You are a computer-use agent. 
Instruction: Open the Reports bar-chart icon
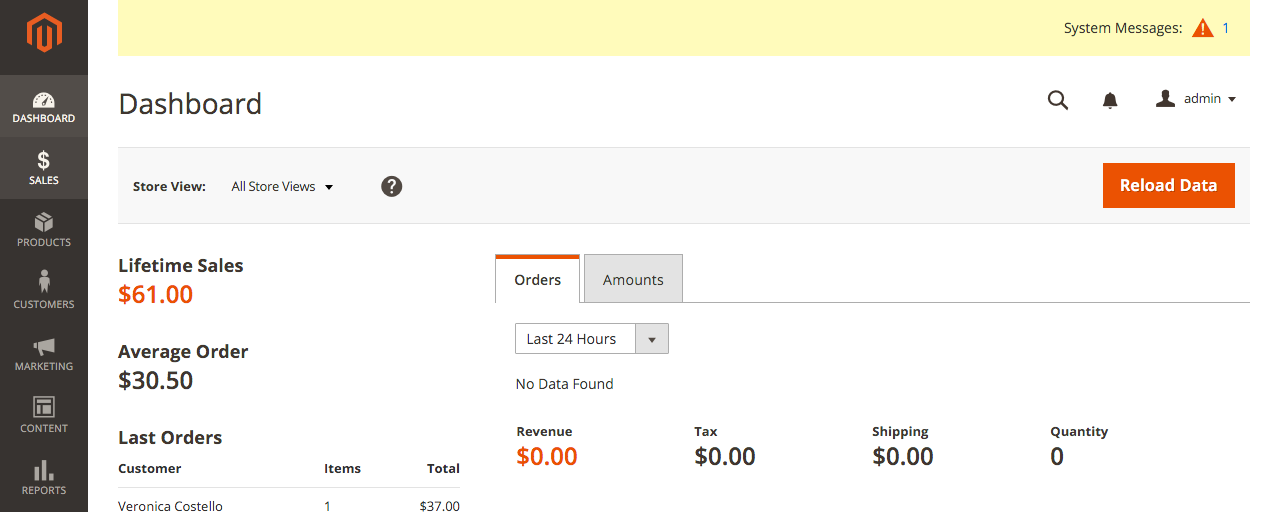[44, 470]
